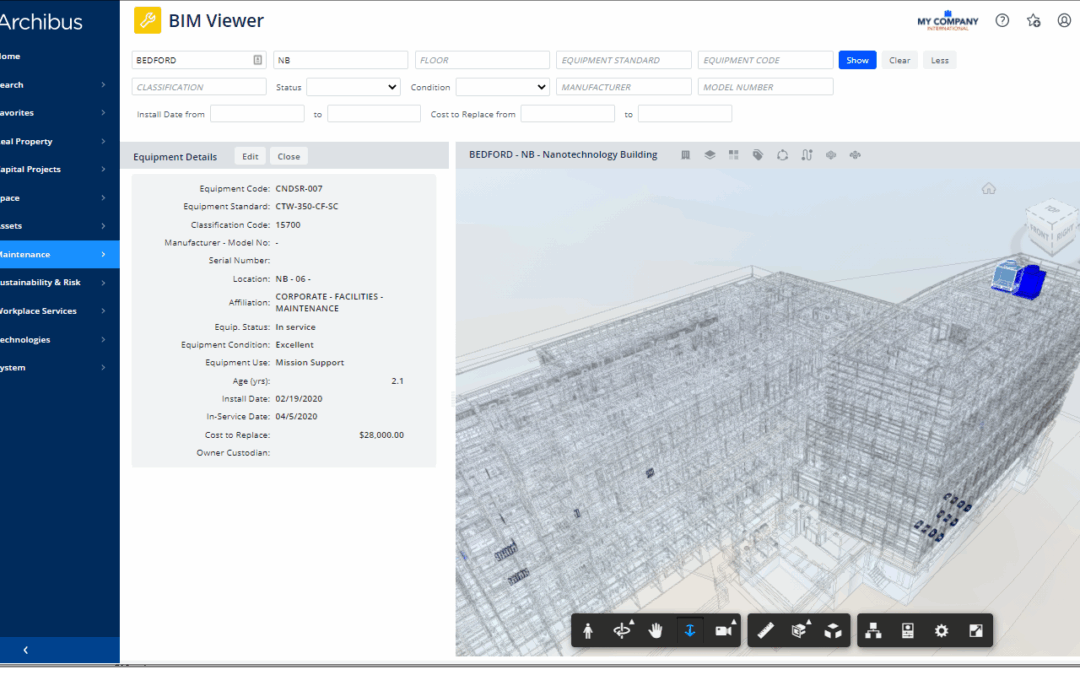
Task: Click the Cost to Replace from field
Action: [x=568, y=114]
